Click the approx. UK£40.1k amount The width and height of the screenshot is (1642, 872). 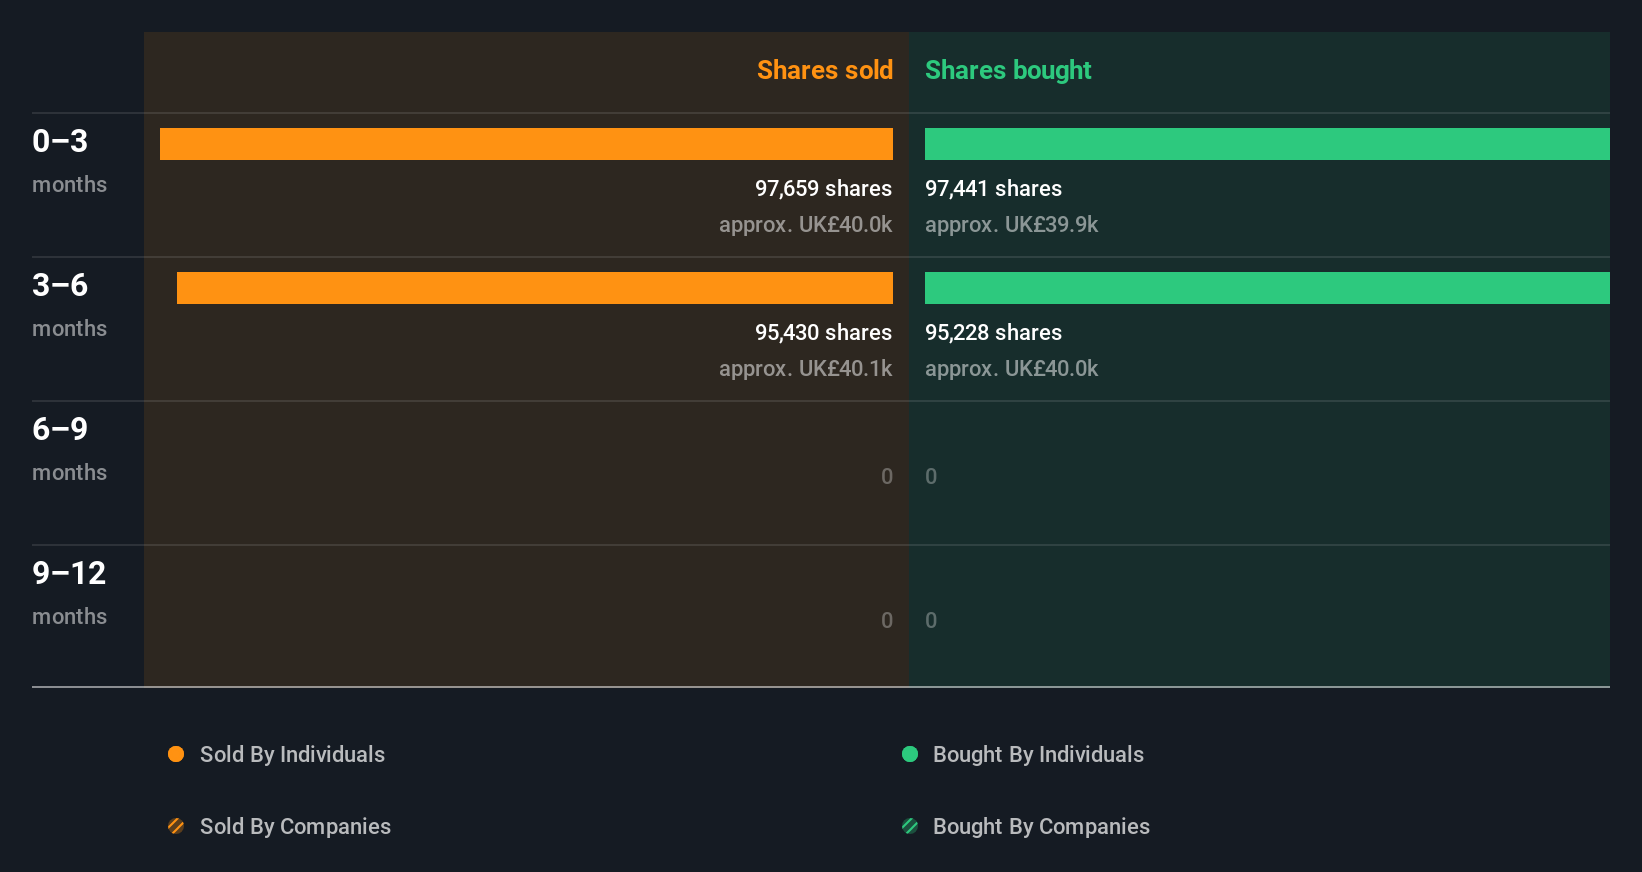tap(805, 369)
